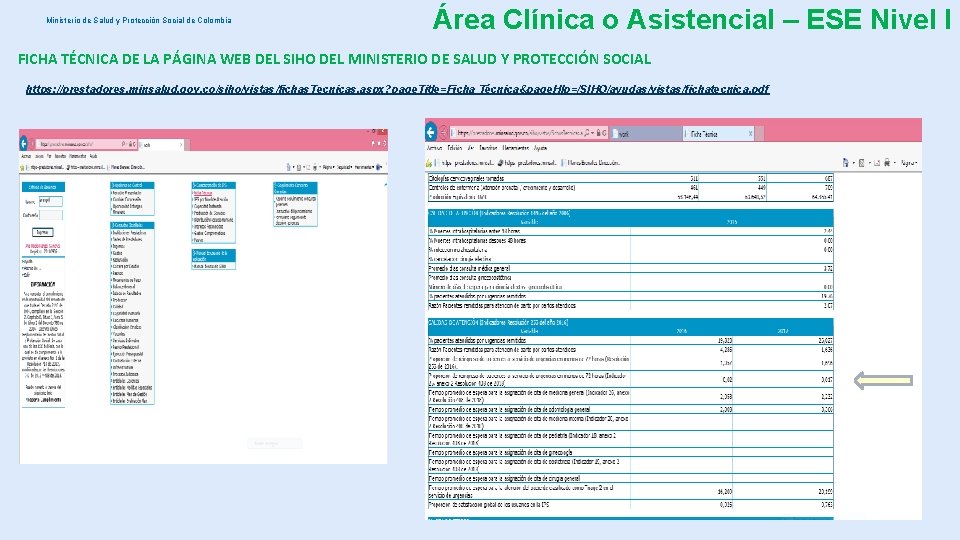The width and height of the screenshot is (960, 540).
Task: Open the Seguridad dropdown in the left browser
Action: [345, 167]
